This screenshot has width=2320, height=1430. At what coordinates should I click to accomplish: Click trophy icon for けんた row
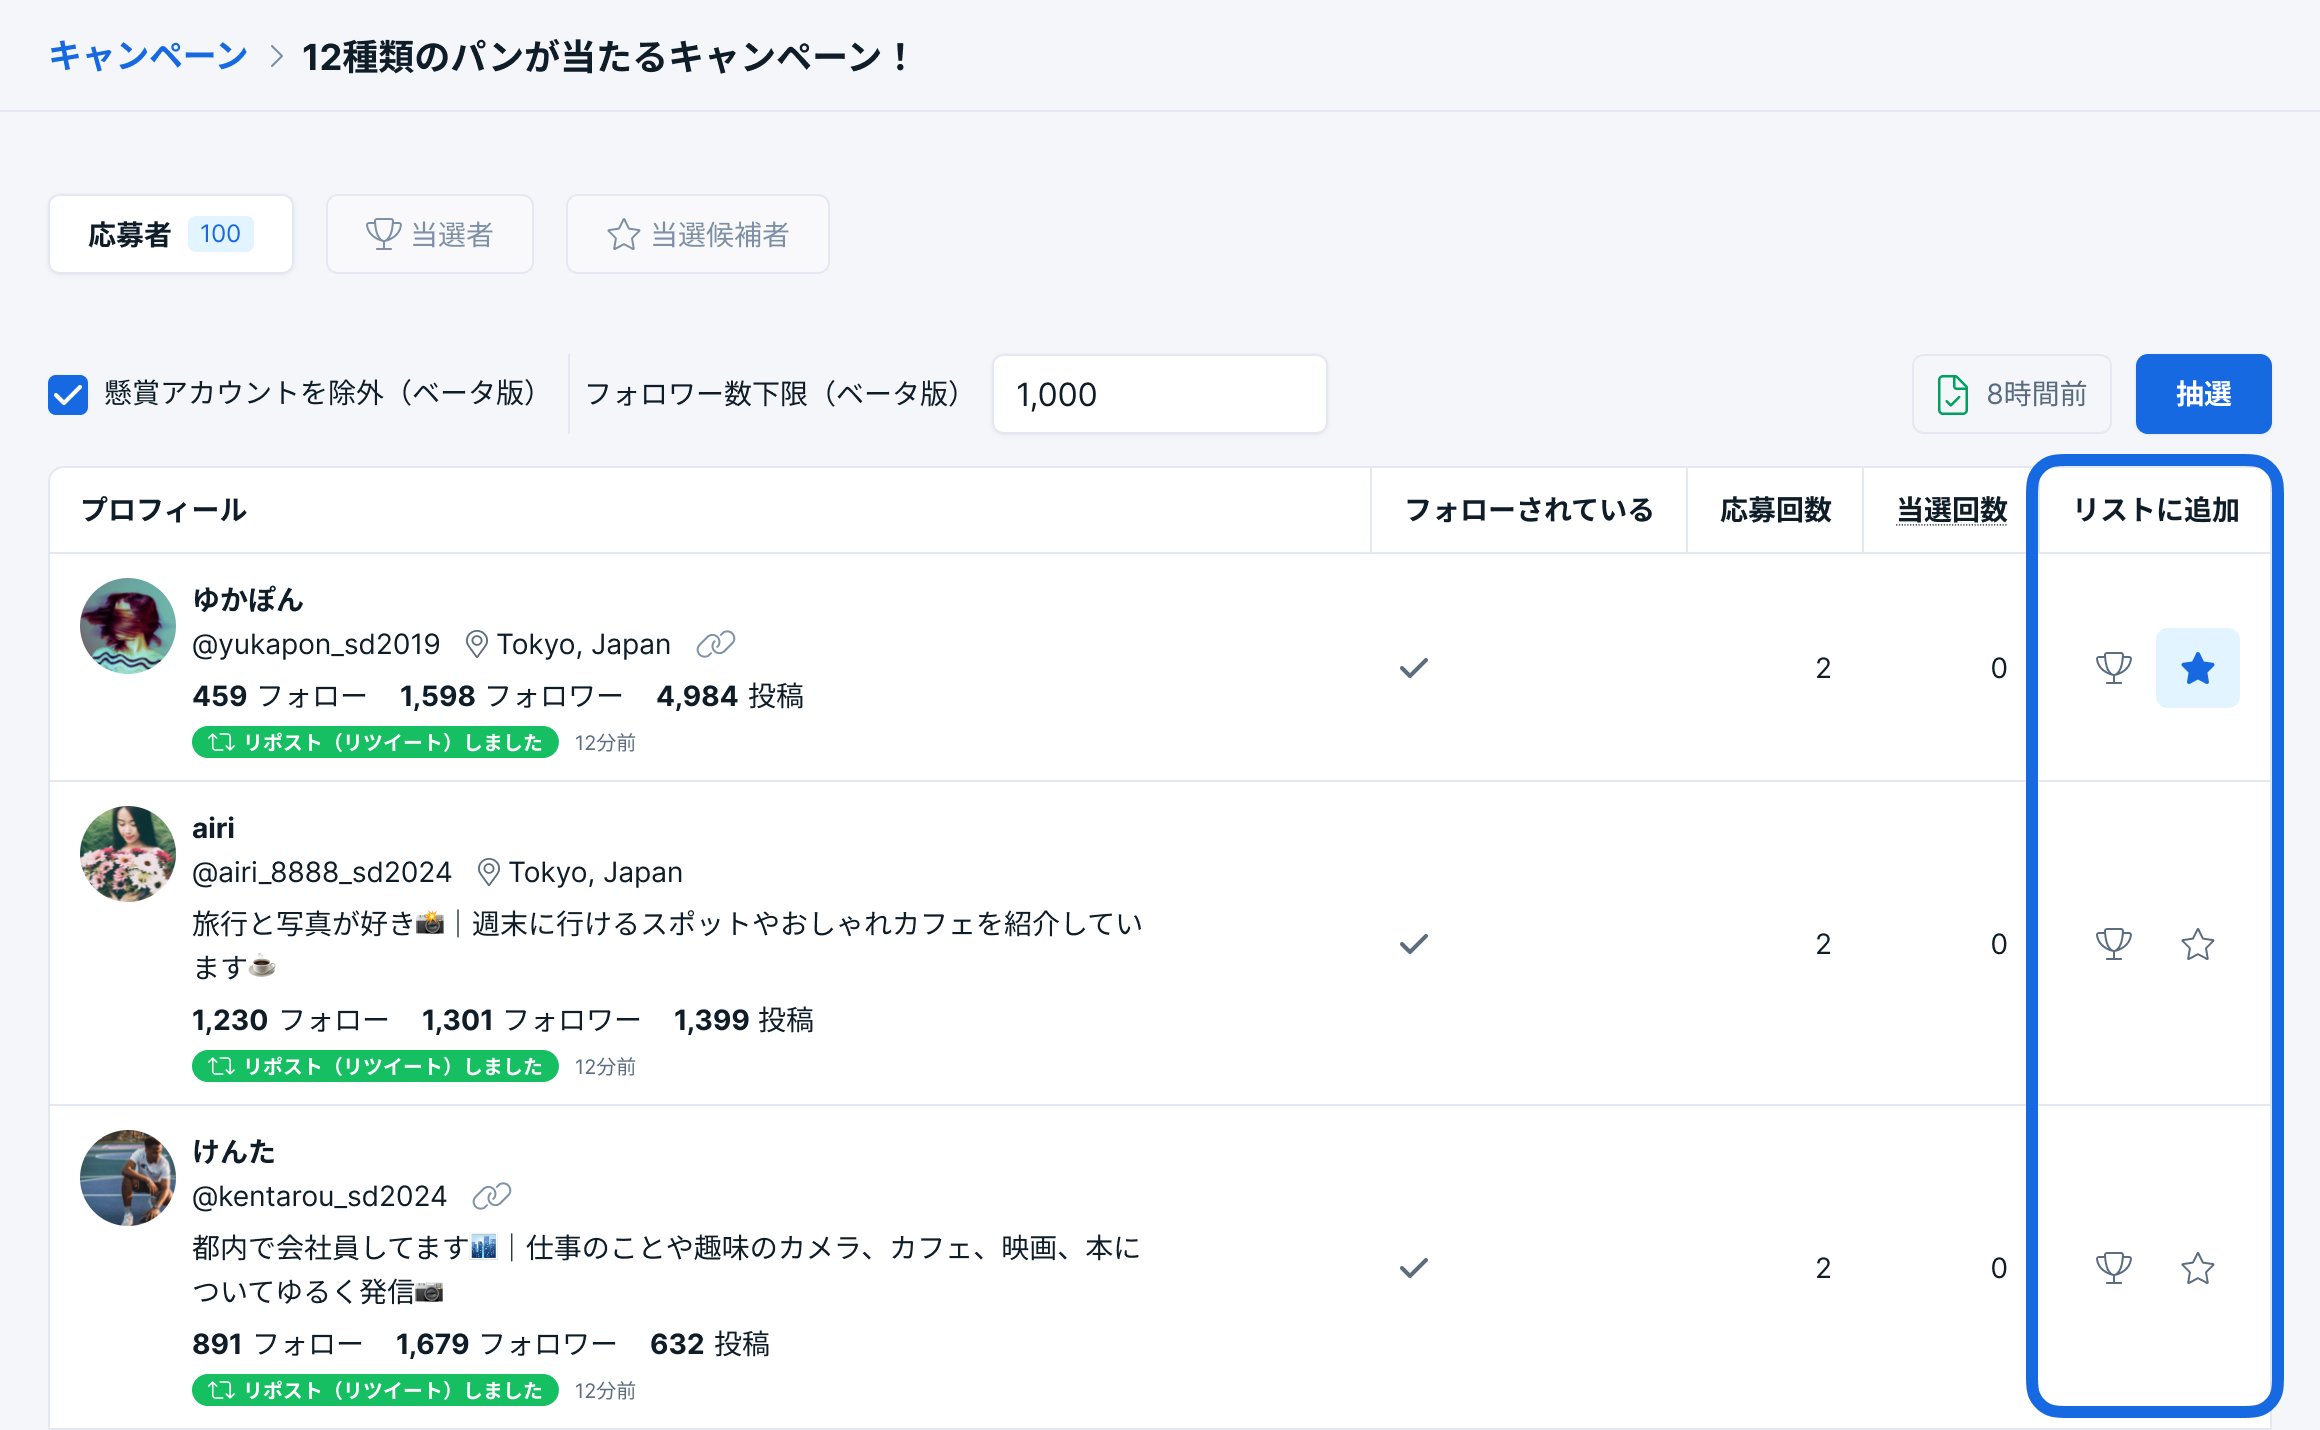(x=2113, y=1268)
